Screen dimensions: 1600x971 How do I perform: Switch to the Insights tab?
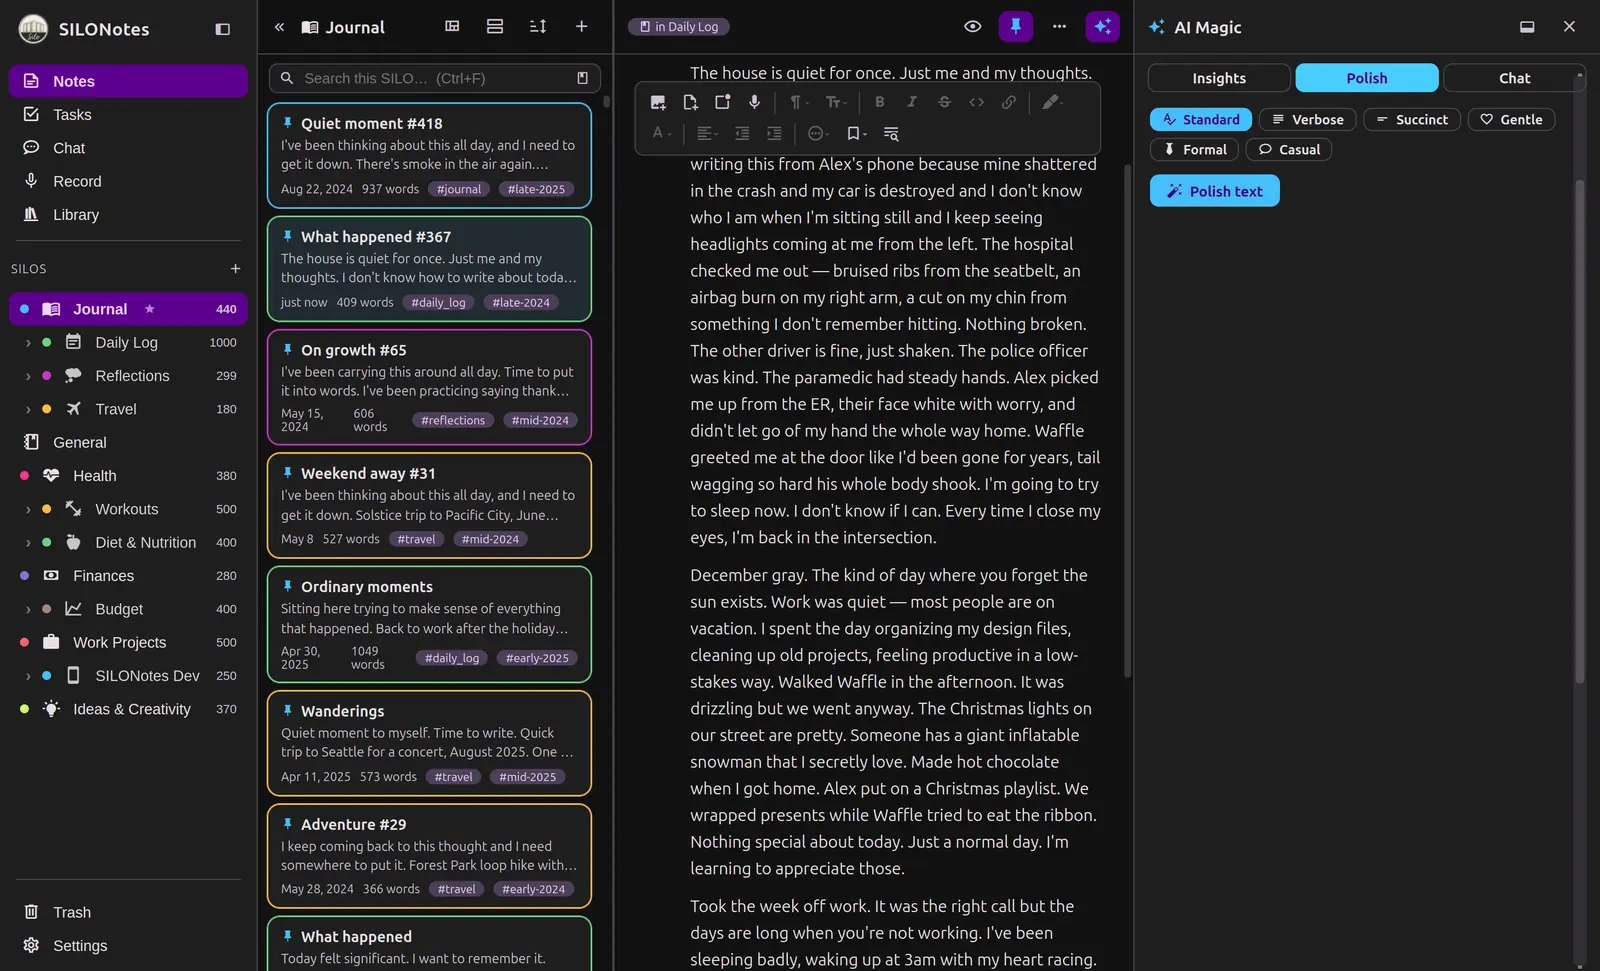[1219, 78]
